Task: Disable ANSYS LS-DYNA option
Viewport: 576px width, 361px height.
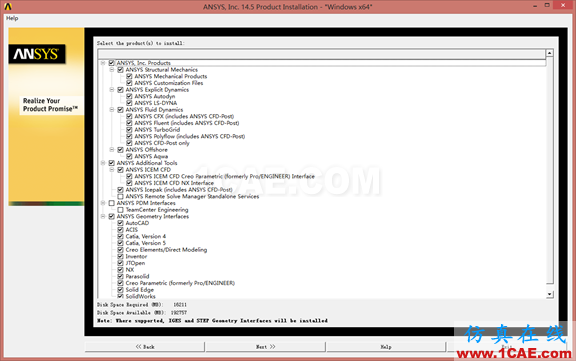Action: point(129,103)
